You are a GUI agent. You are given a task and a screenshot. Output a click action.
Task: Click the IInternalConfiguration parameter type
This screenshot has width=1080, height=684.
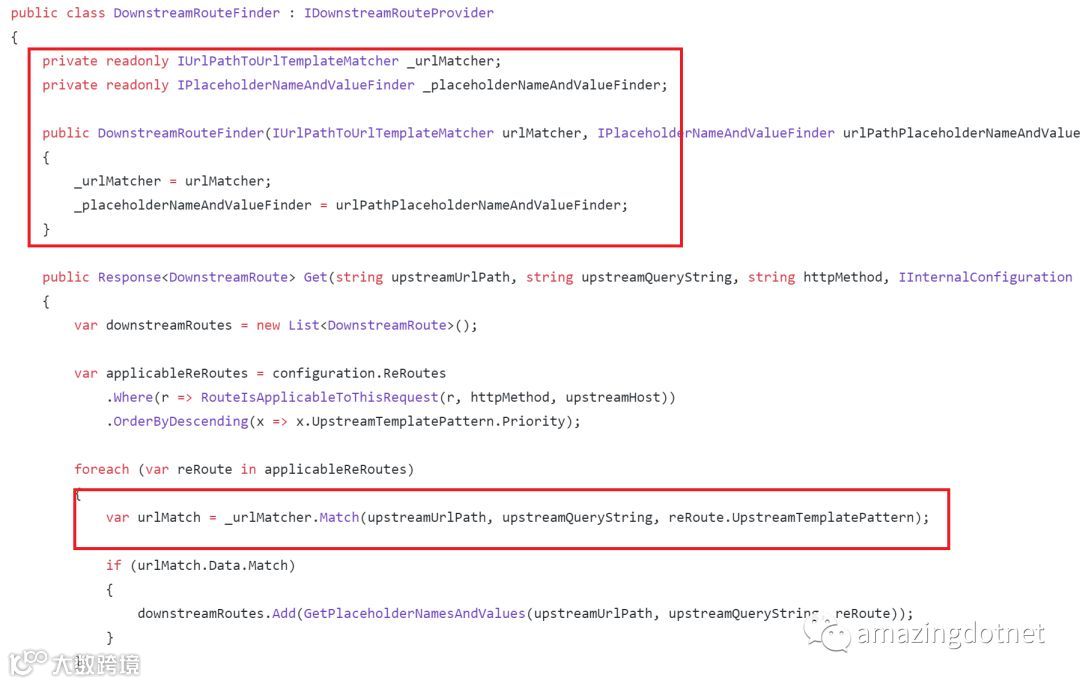click(x=985, y=277)
